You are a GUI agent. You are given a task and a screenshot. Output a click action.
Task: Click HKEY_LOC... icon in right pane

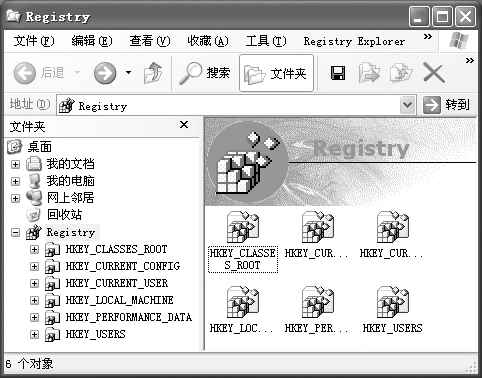[243, 302]
